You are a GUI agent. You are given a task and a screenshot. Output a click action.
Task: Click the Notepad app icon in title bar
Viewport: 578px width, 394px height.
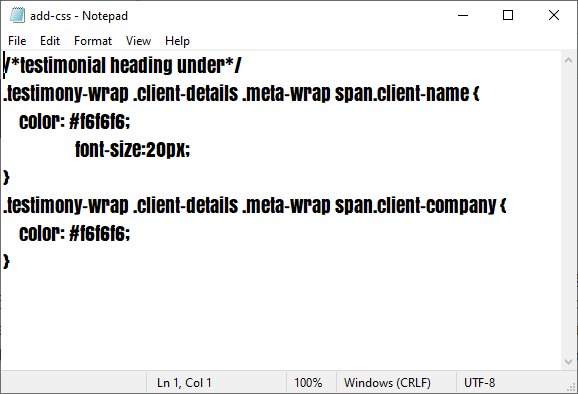(17, 15)
